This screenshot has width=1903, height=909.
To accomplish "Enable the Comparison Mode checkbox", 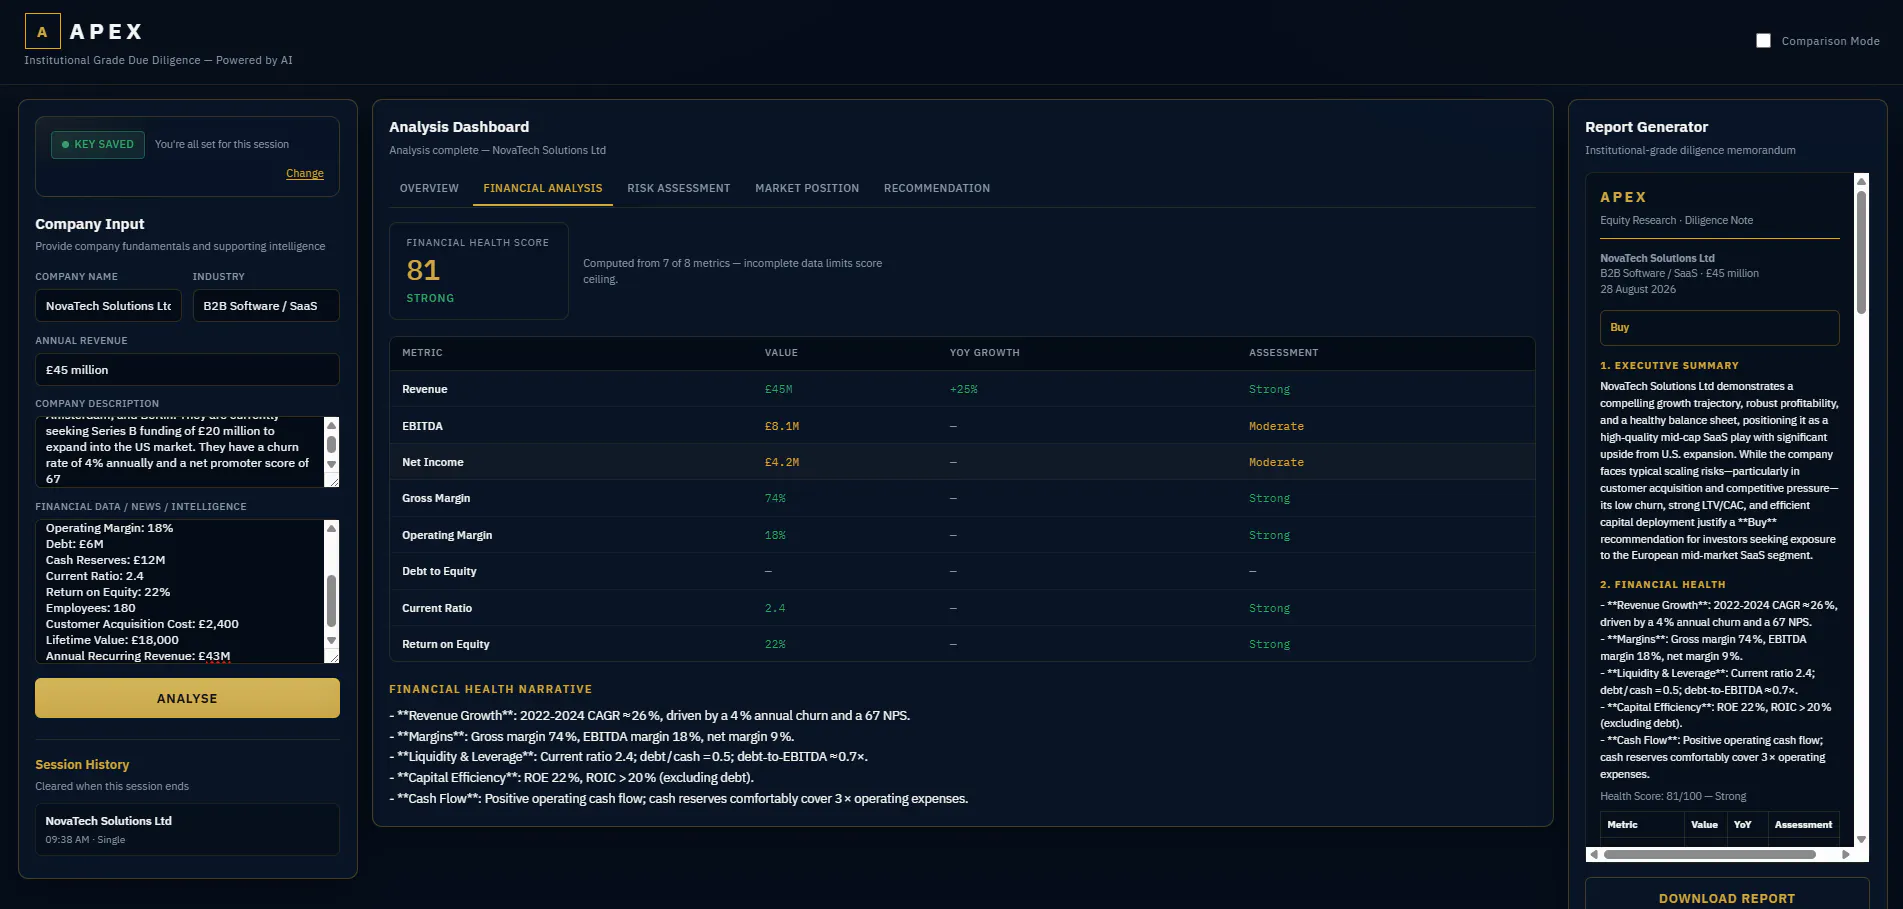I will click(x=1763, y=41).
